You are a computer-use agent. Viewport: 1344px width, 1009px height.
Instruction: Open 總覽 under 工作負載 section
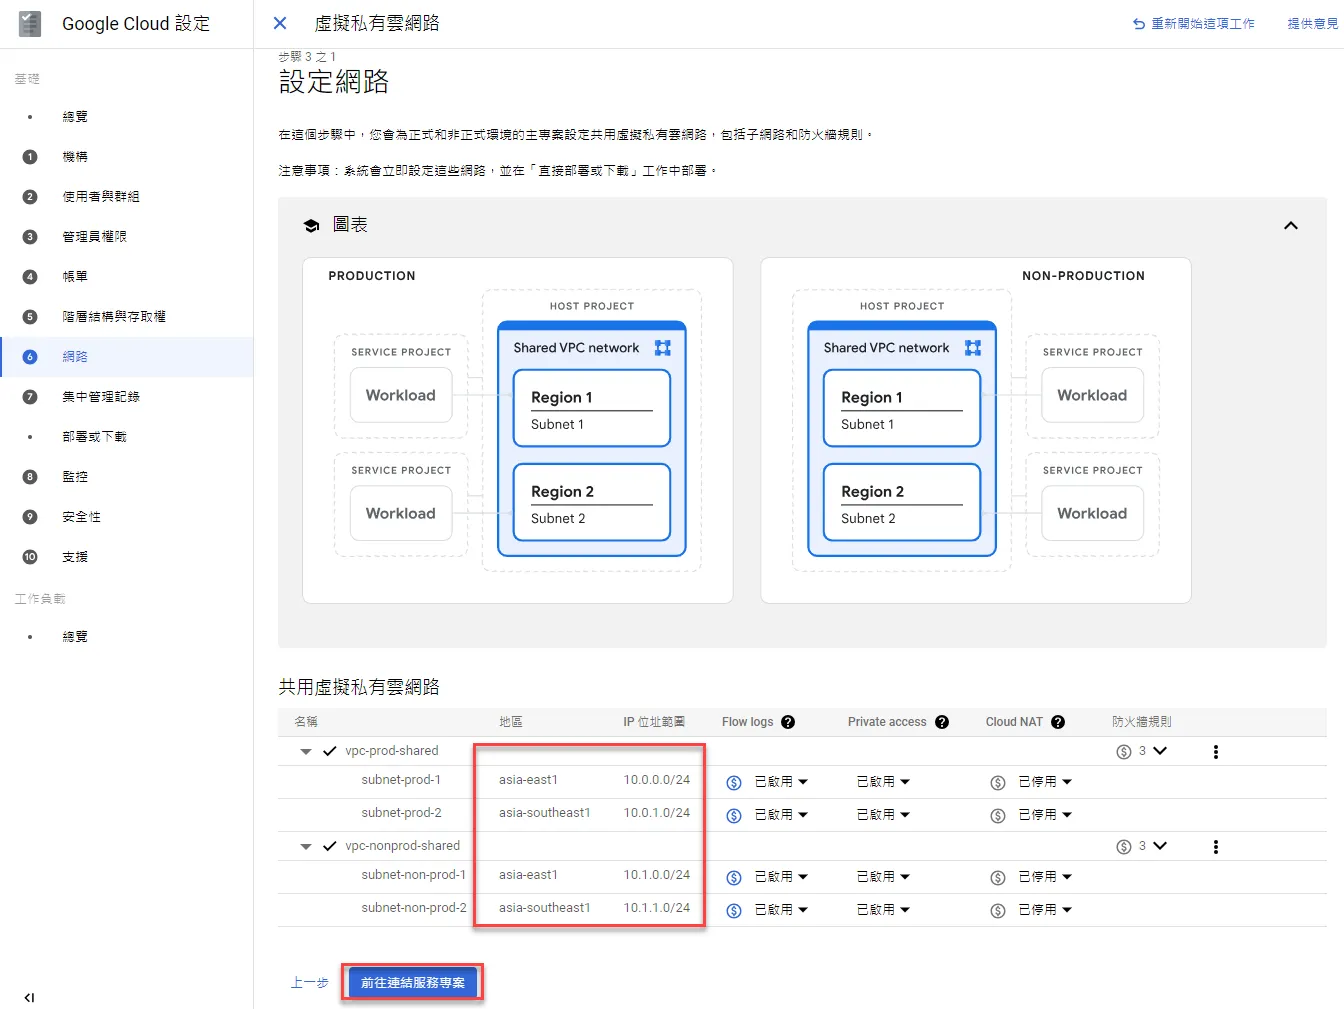(x=75, y=637)
